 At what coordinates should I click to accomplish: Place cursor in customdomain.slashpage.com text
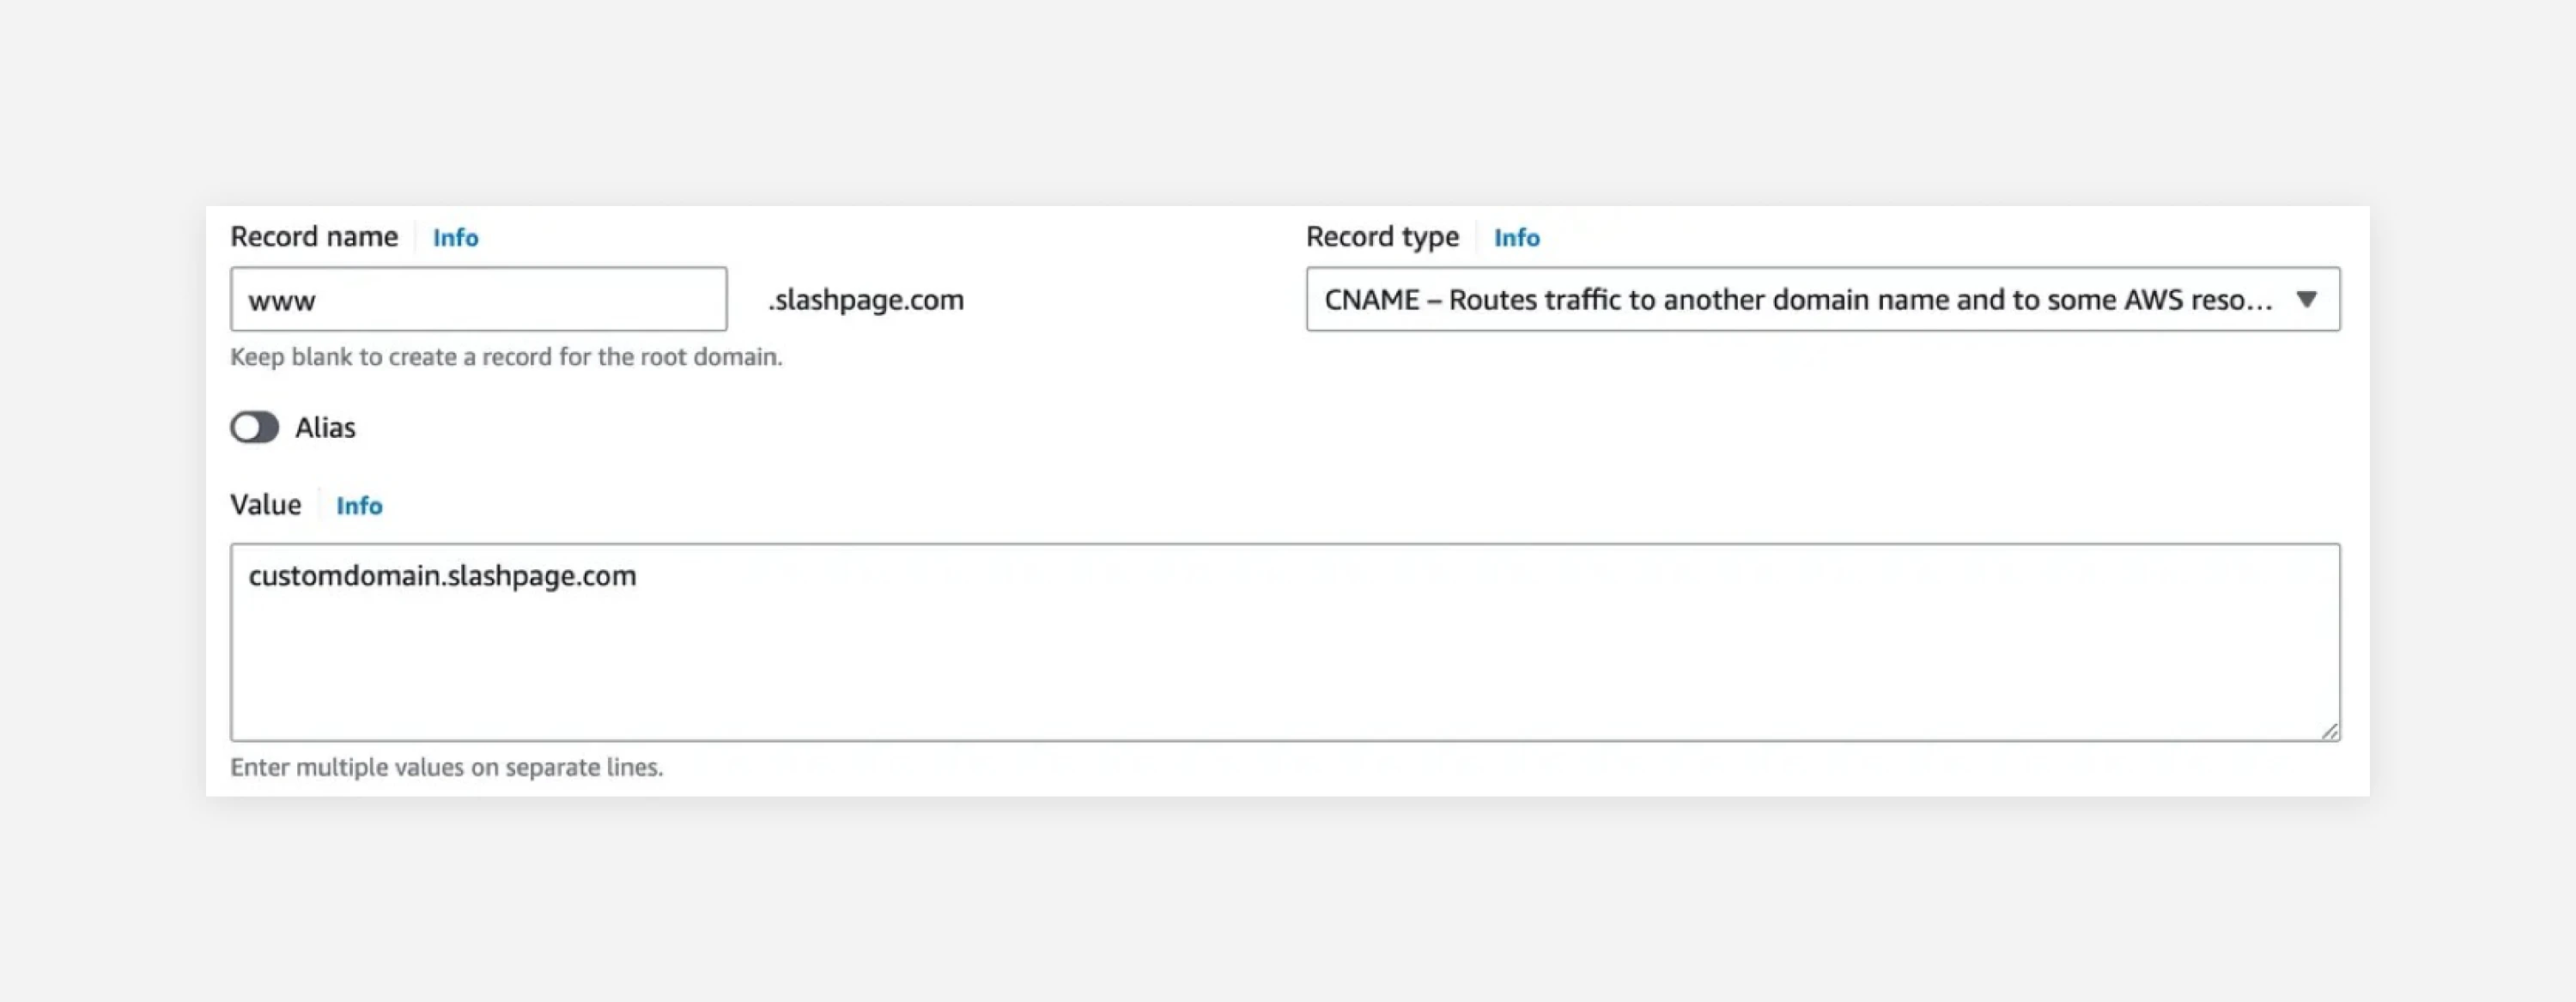442,576
